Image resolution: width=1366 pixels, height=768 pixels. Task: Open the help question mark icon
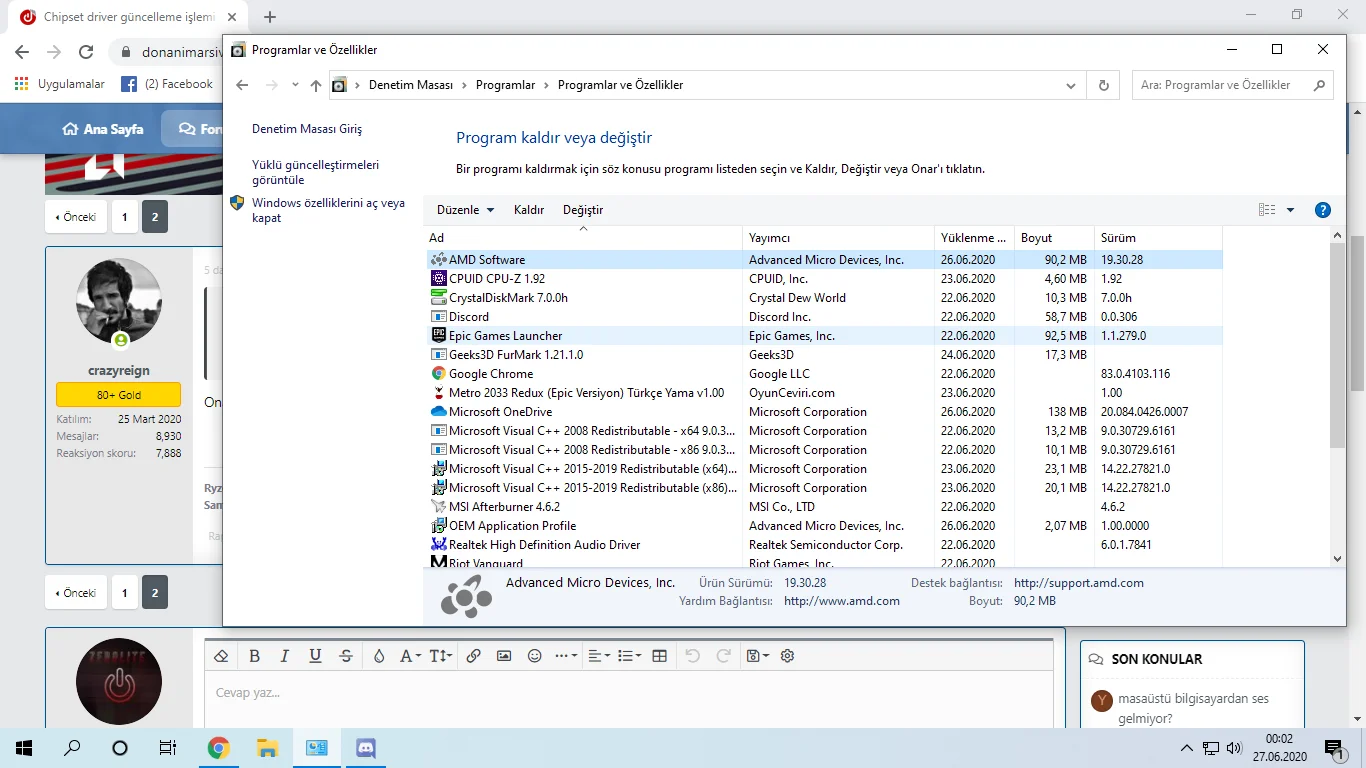point(1322,210)
